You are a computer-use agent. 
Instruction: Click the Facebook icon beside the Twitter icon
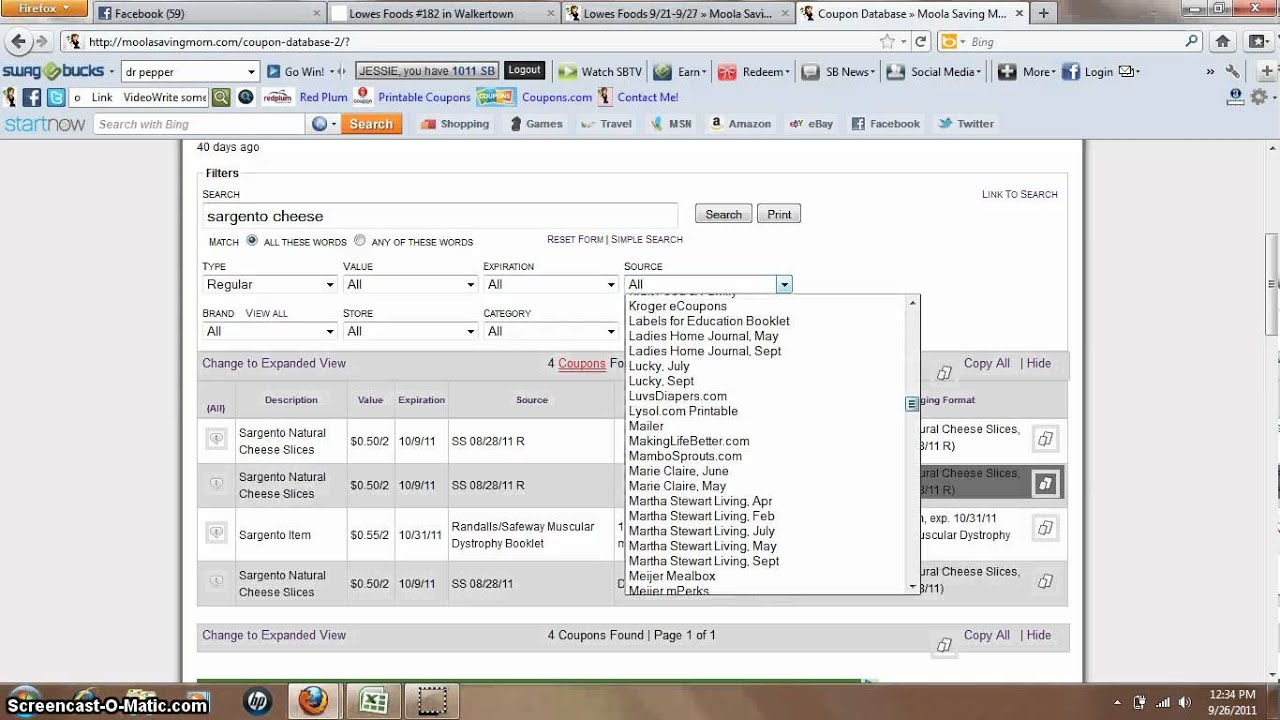tap(32, 97)
